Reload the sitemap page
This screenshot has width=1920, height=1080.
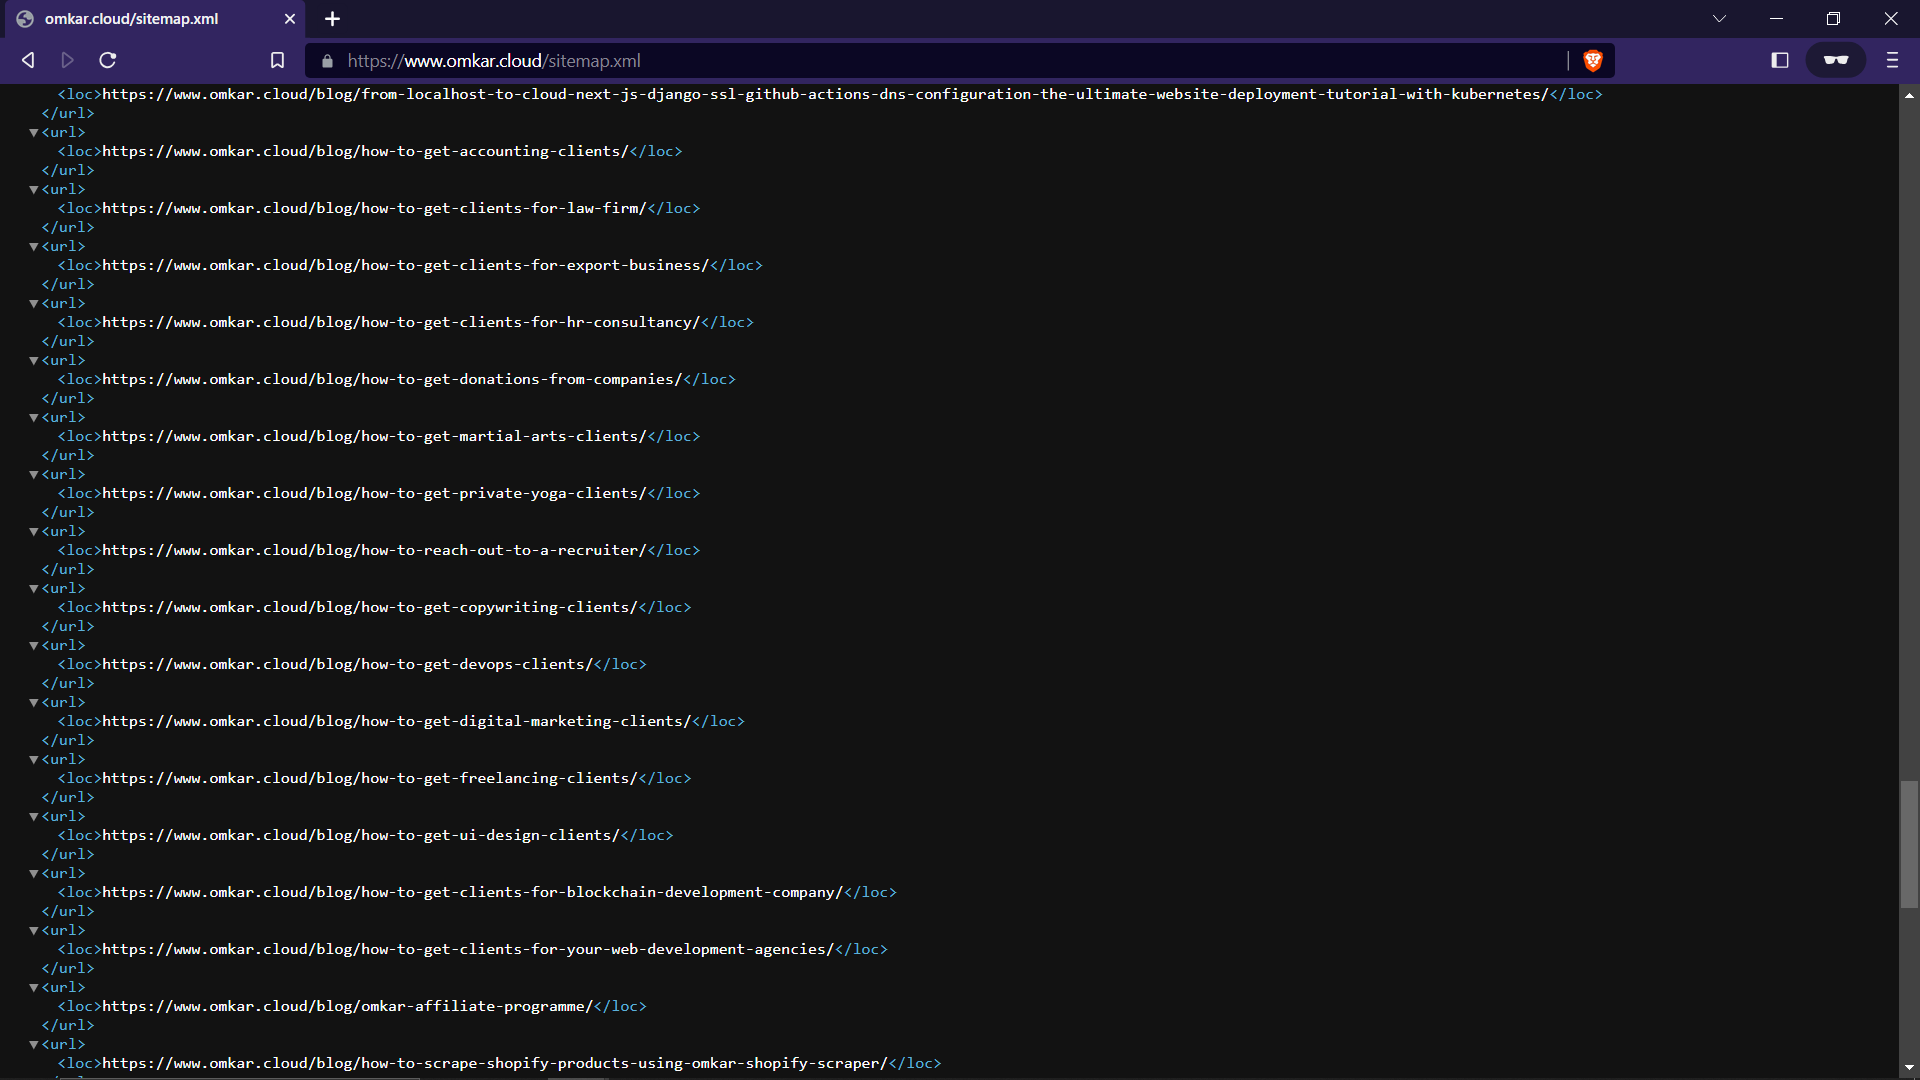[108, 60]
